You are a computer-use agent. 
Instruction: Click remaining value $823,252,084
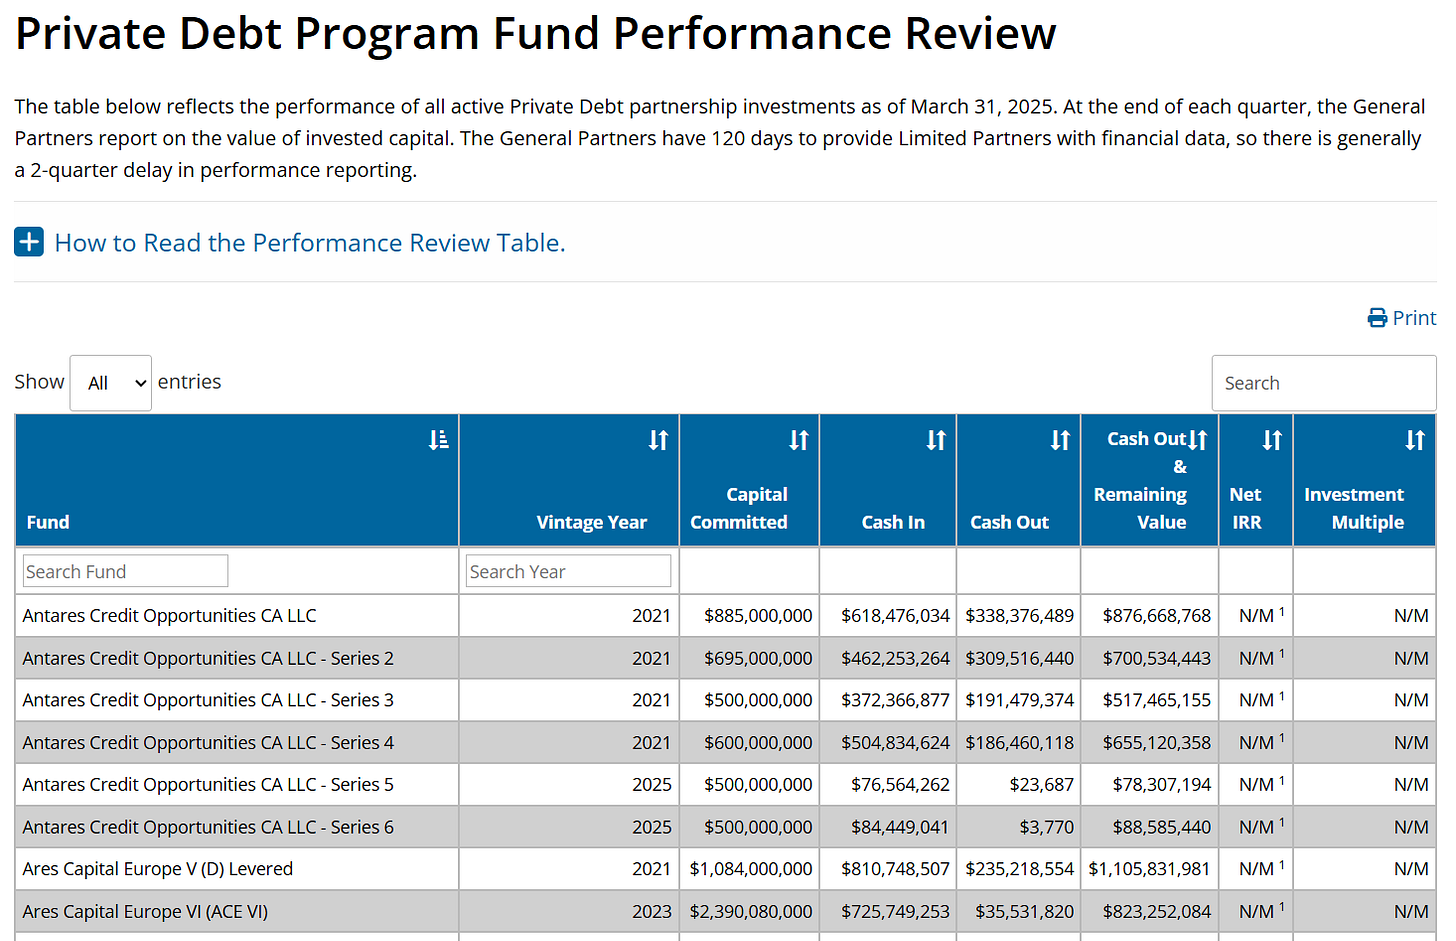(x=1157, y=912)
